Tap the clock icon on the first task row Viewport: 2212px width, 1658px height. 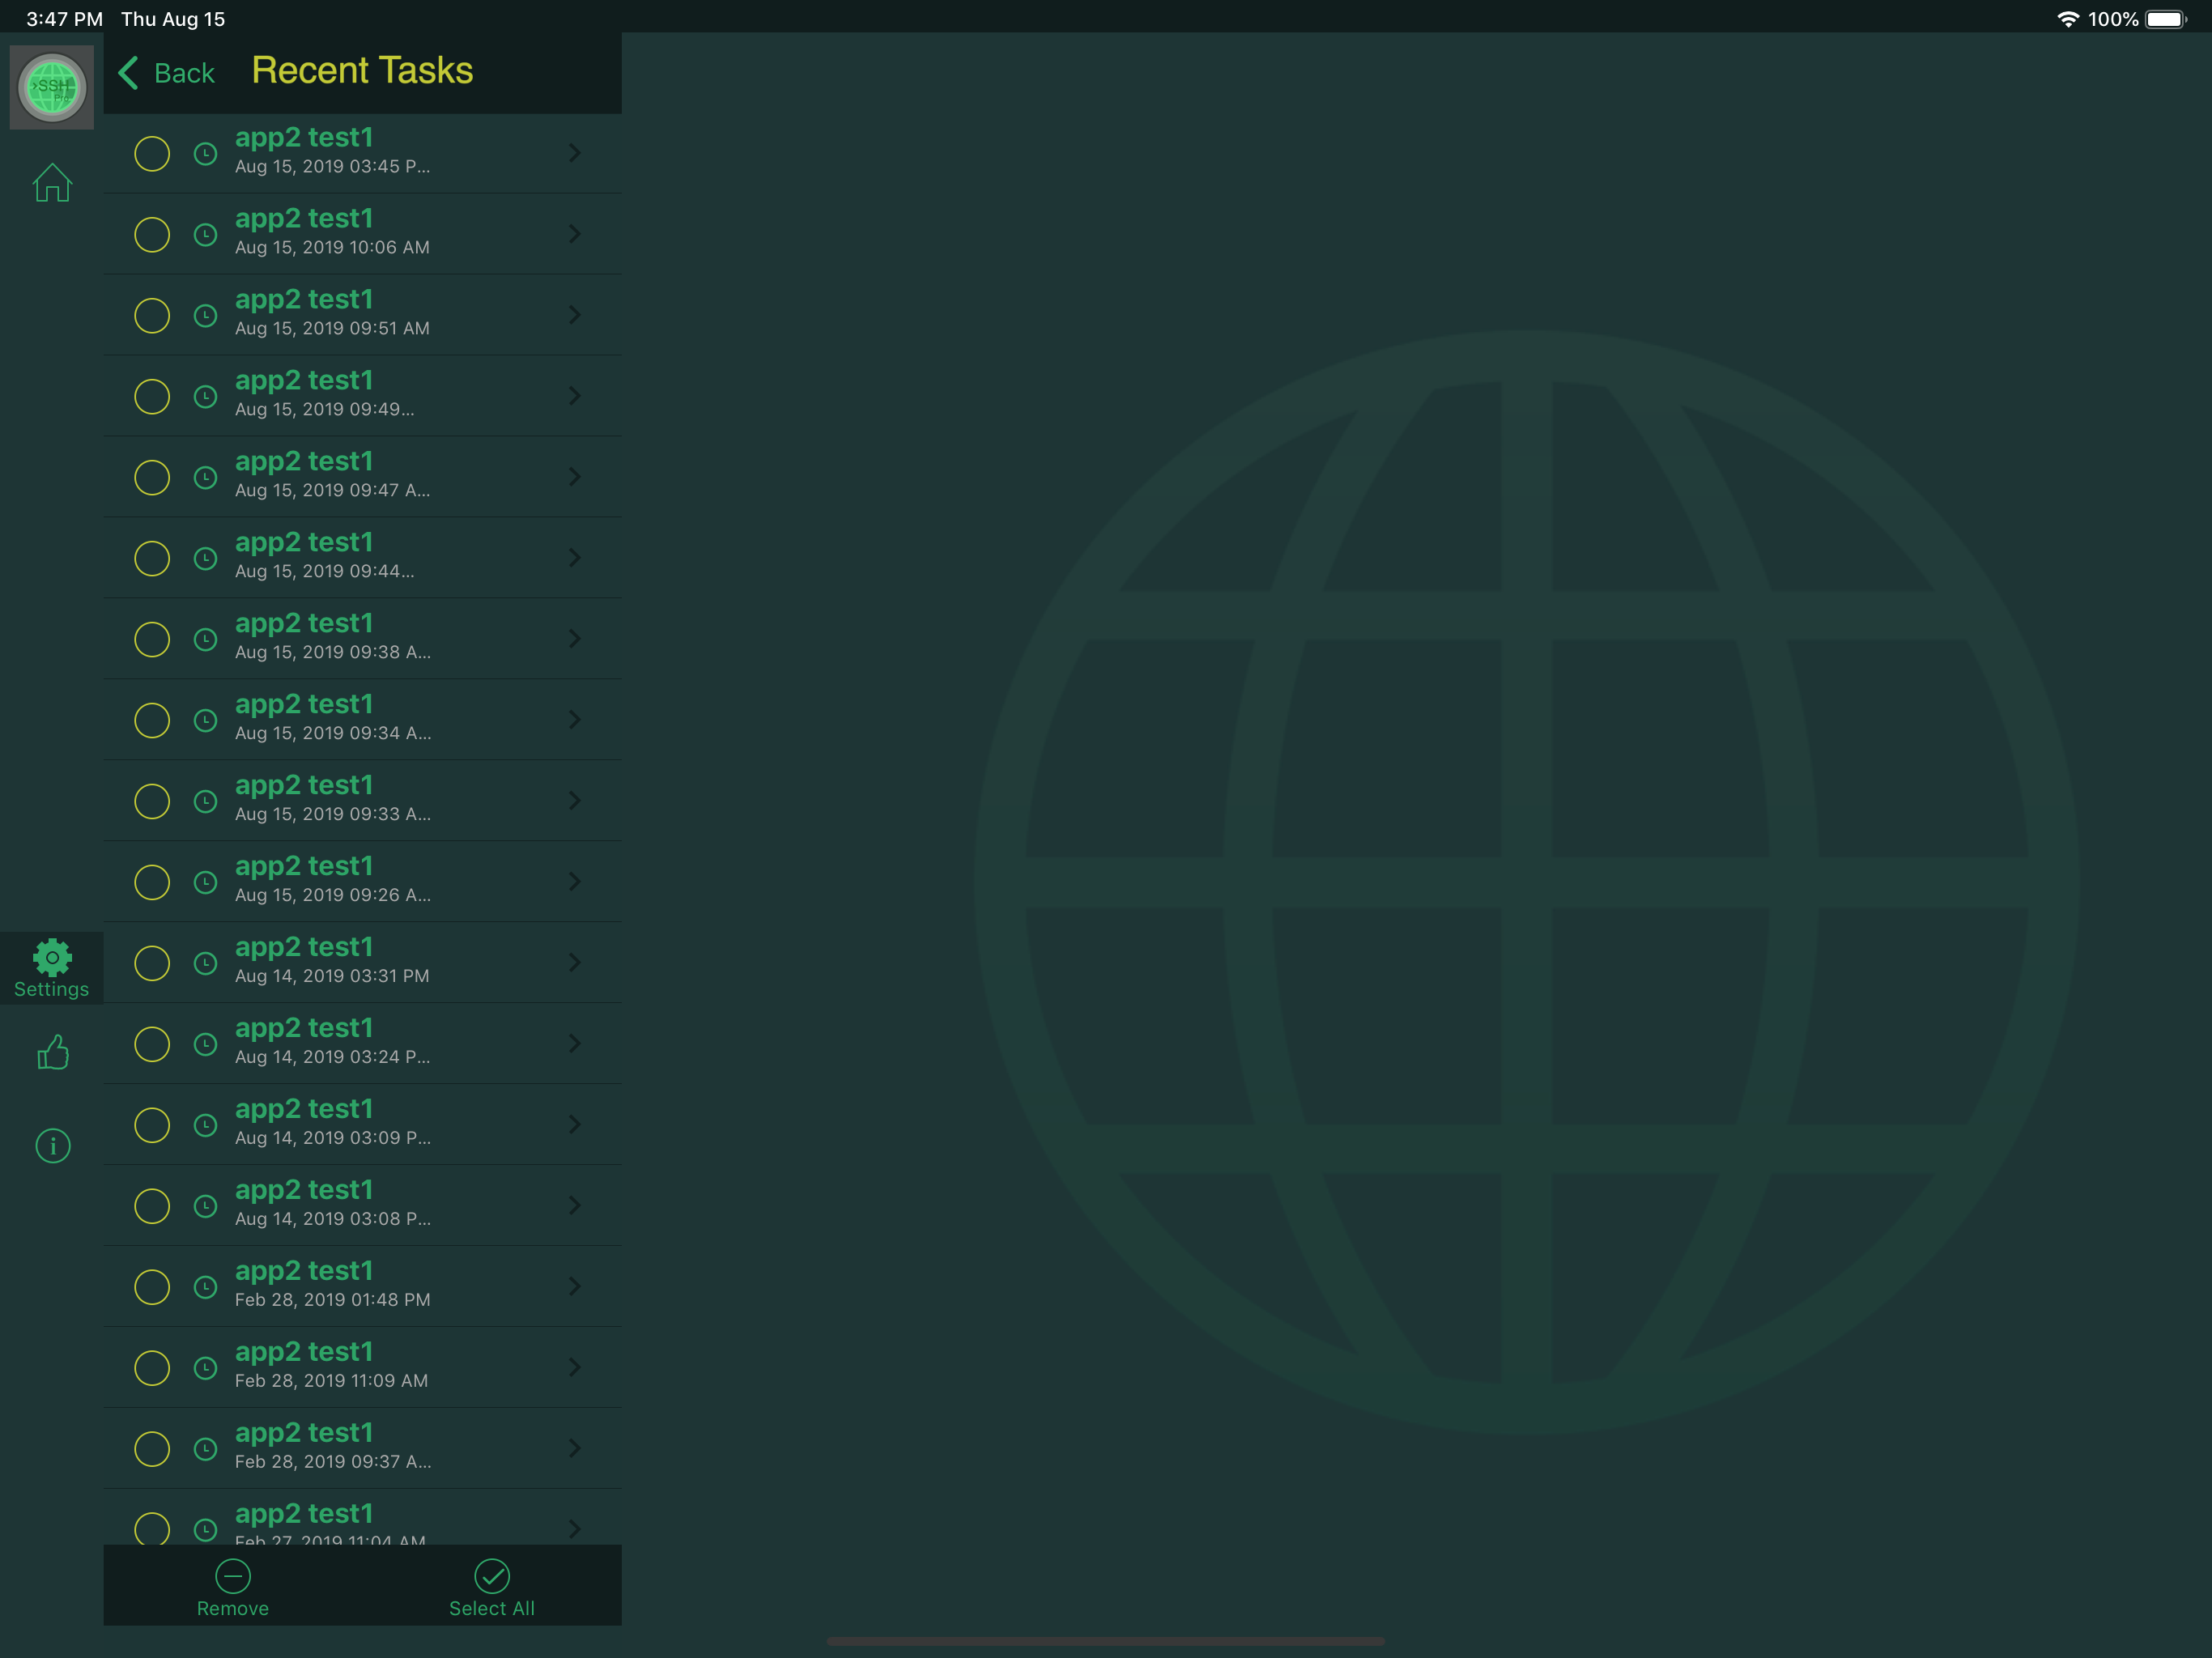pyautogui.click(x=206, y=153)
